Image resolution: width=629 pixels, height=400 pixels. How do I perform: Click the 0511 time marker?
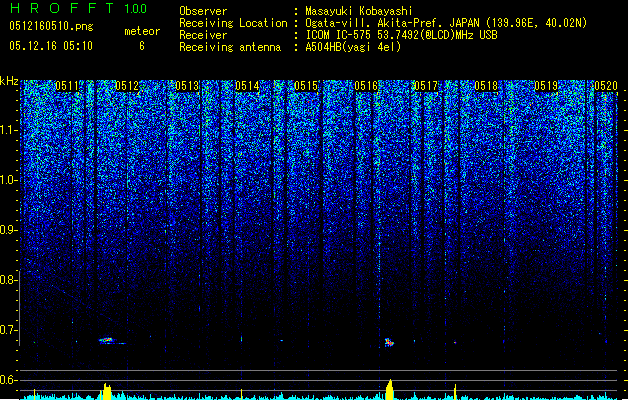[67, 86]
